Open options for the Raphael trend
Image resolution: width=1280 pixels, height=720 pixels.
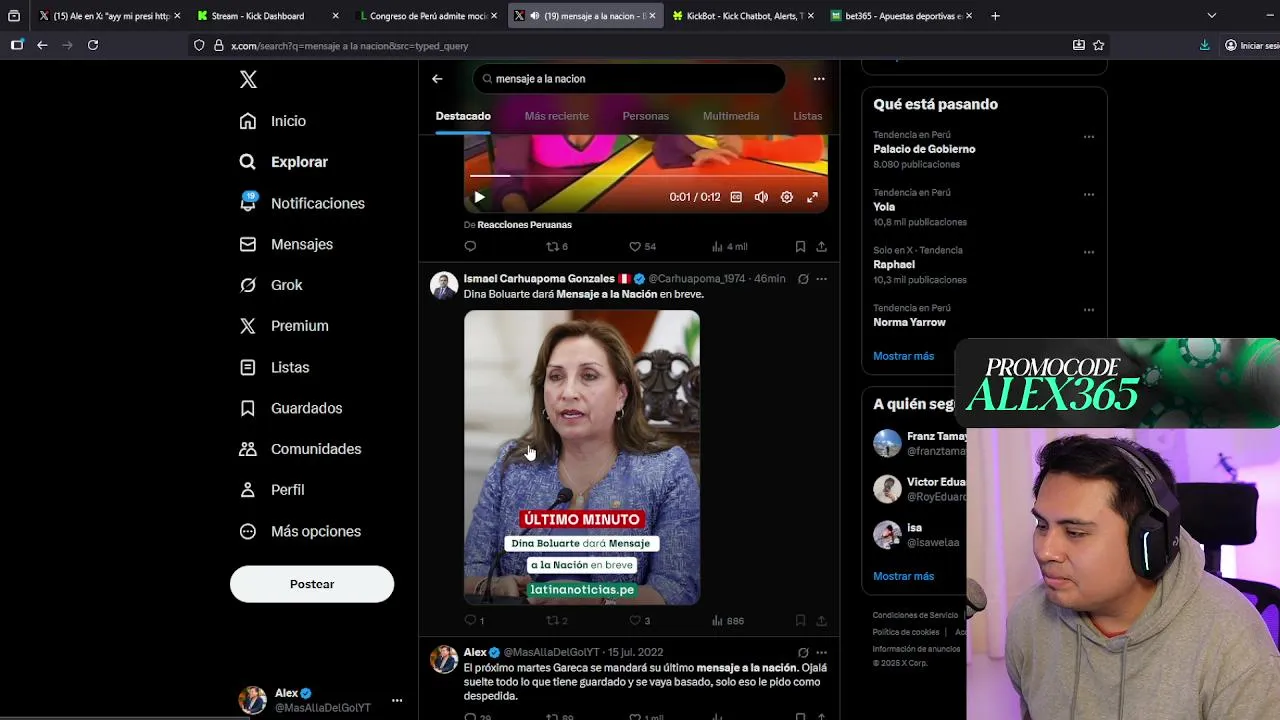coord(1089,252)
